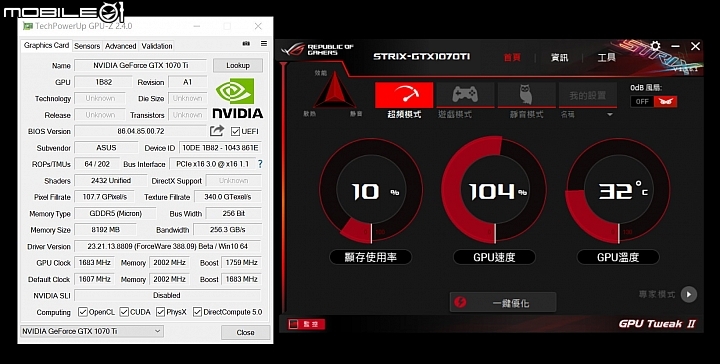Screen dimensions: 720x364
Task: Click the 專家模式 expert mode label
Action: (657, 294)
